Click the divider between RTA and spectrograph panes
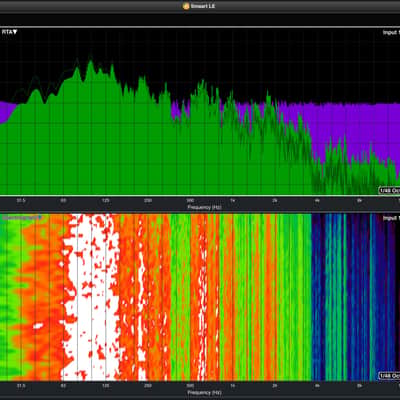The image size is (400, 400). point(200,212)
